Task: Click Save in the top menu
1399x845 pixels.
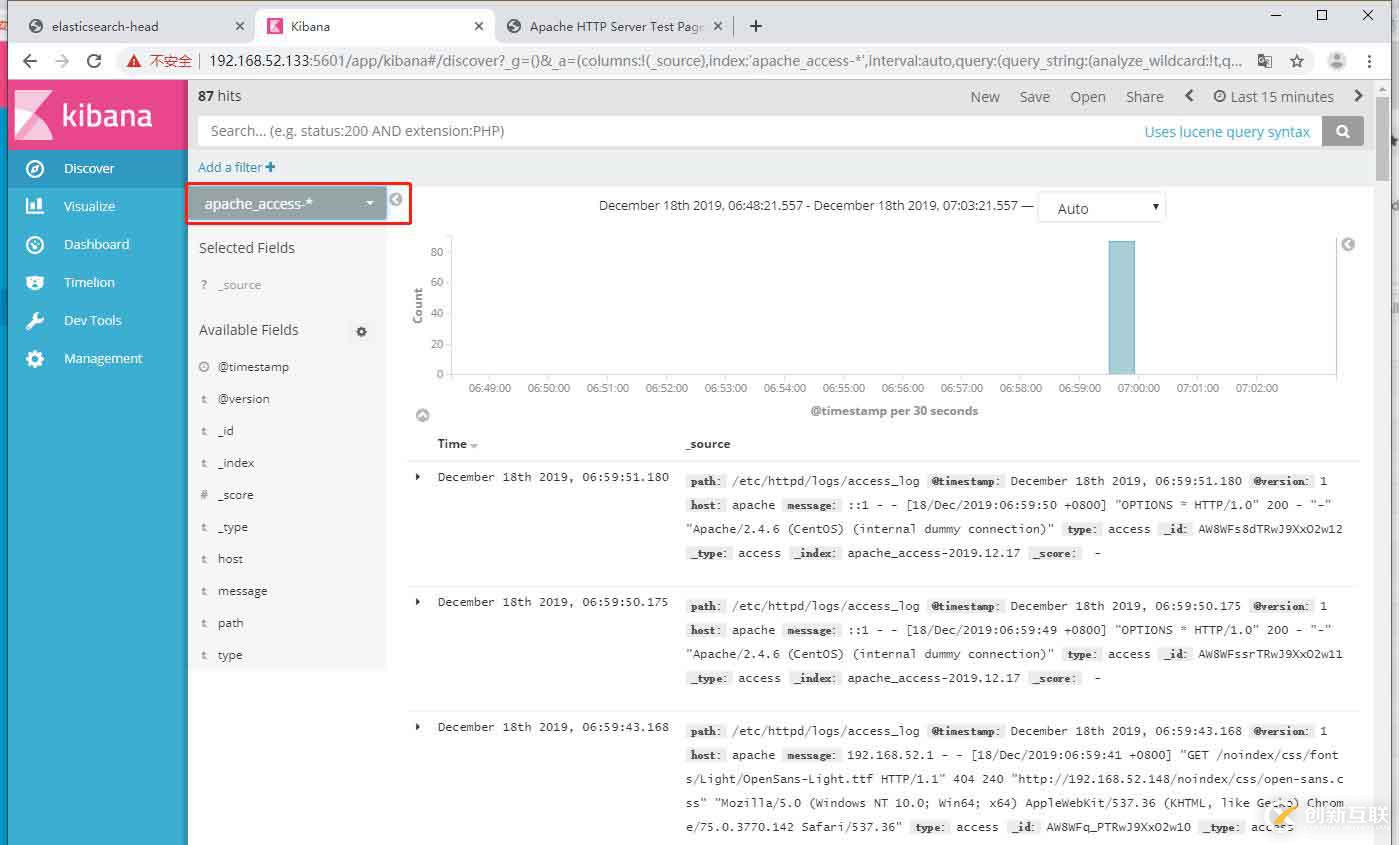Action: (1035, 96)
